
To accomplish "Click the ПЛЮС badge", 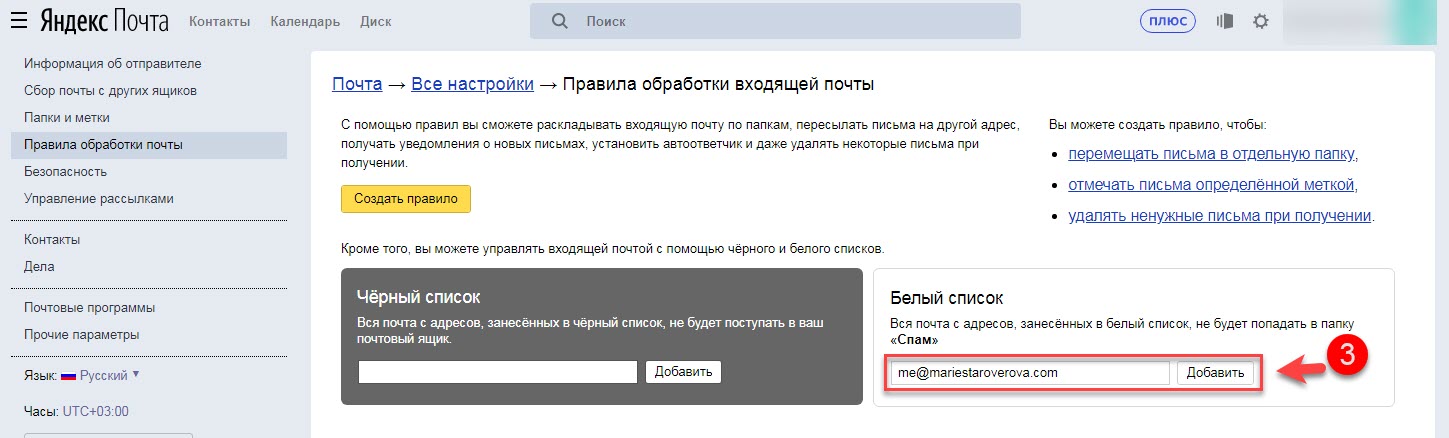I will (1168, 21).
